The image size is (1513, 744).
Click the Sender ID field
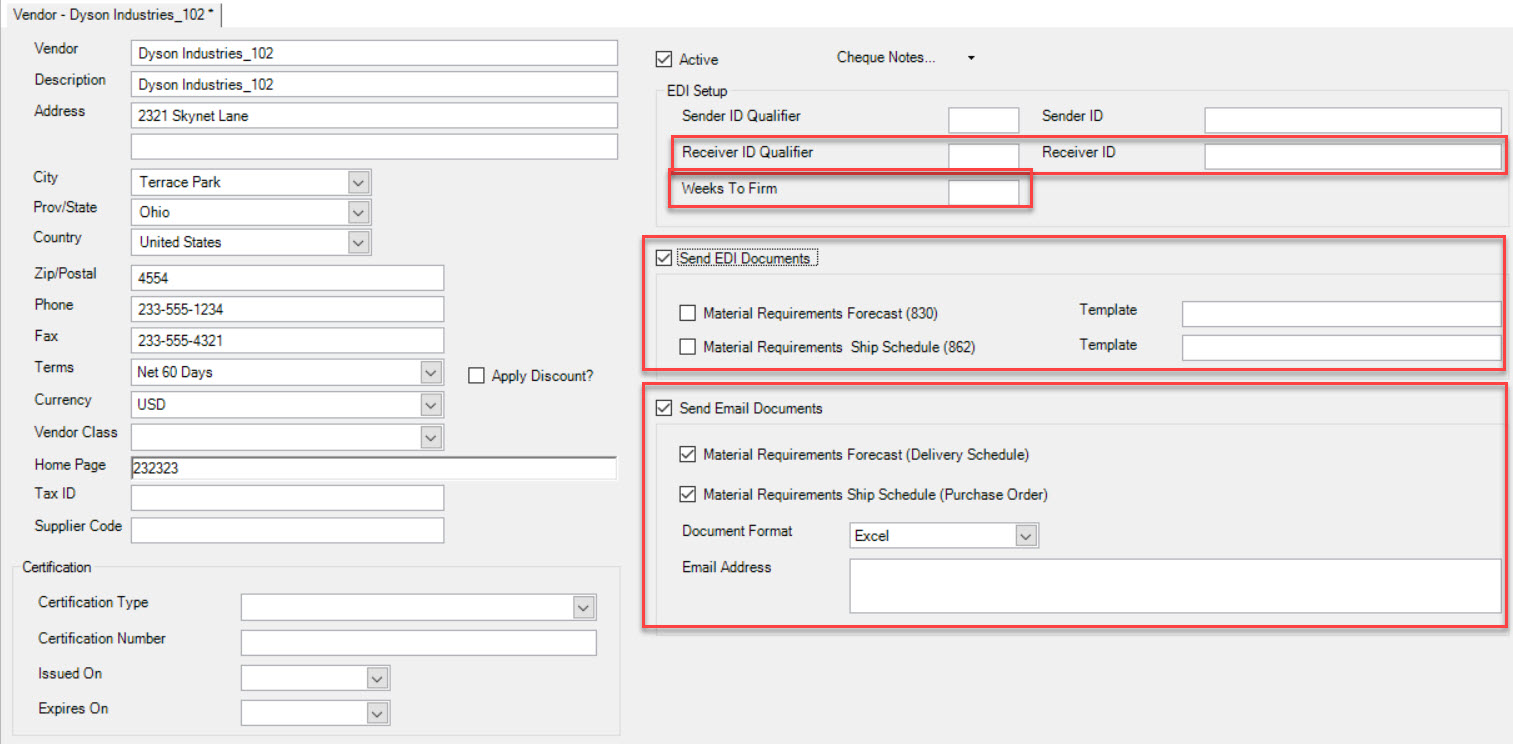pyautogui.click(x=1353, y=120)
